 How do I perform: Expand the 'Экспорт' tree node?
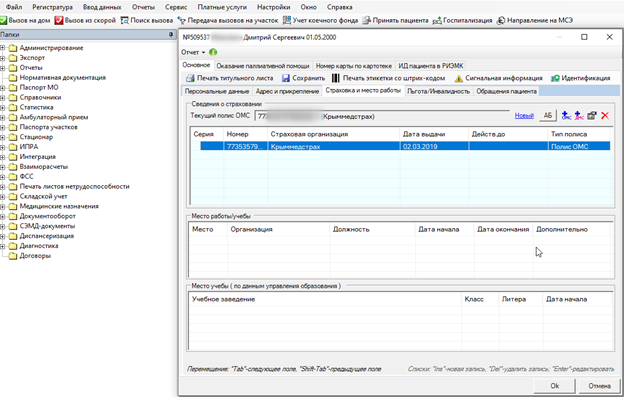(x=2, y=58)
